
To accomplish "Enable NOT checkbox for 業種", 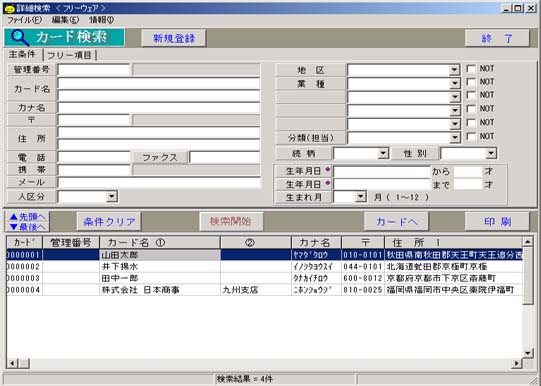I will click(x=471, y=82).
